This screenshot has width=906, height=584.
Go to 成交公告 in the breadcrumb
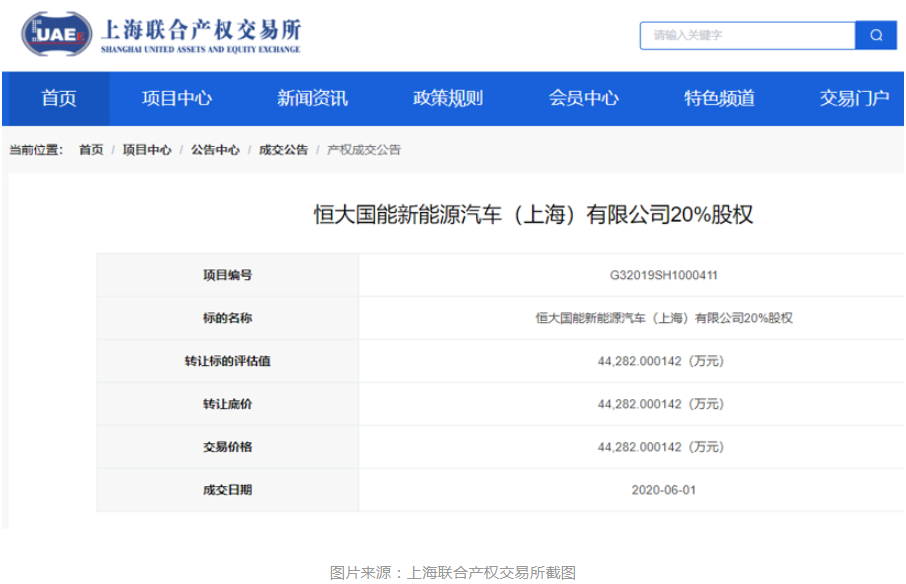tap(283, 150)
